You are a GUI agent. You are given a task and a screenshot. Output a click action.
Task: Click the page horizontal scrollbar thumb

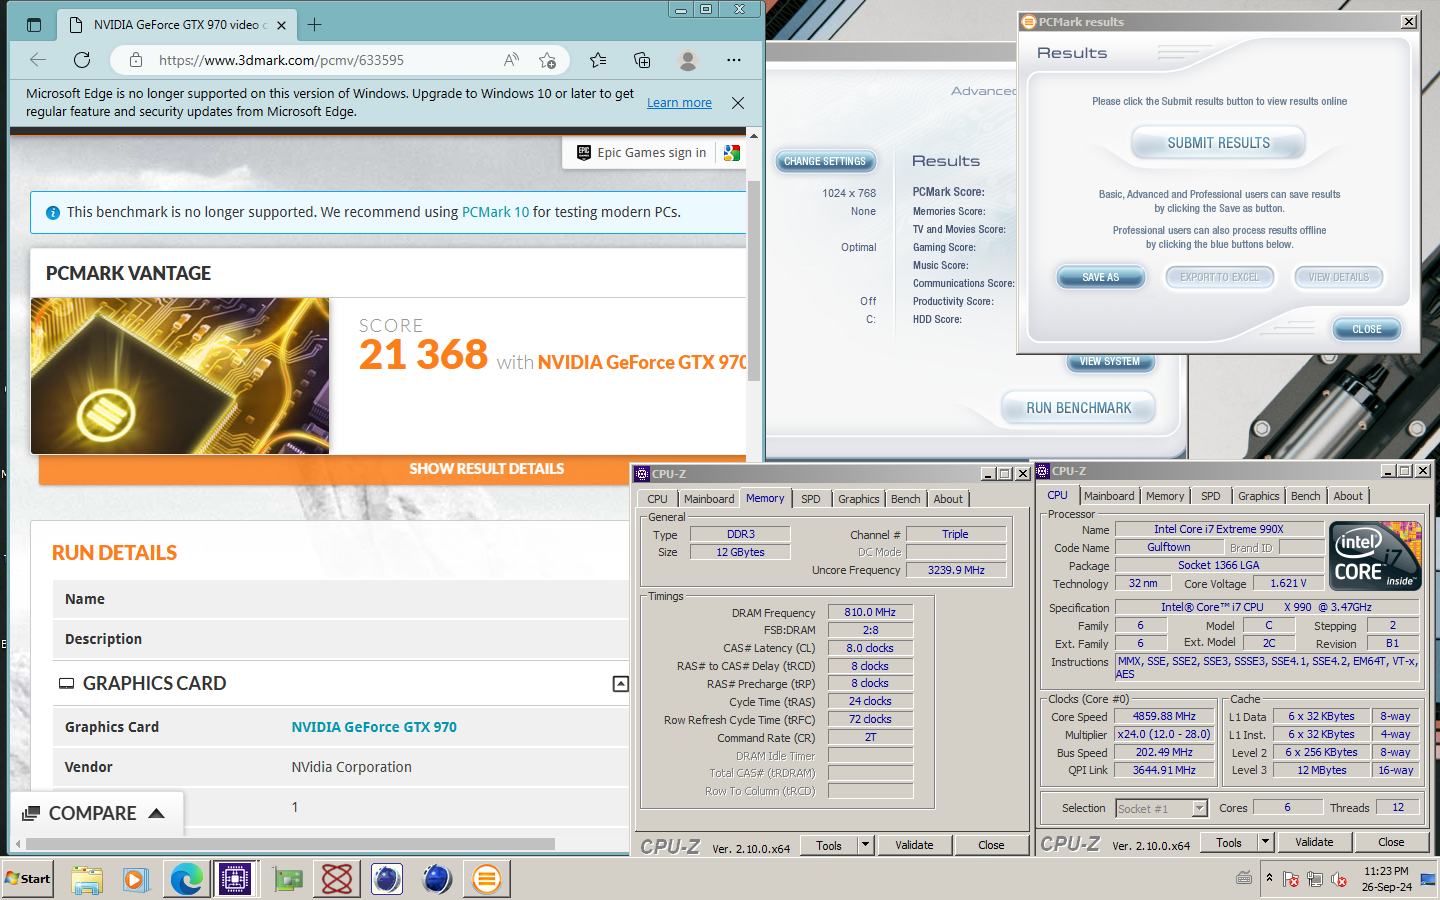pos(290,844)
